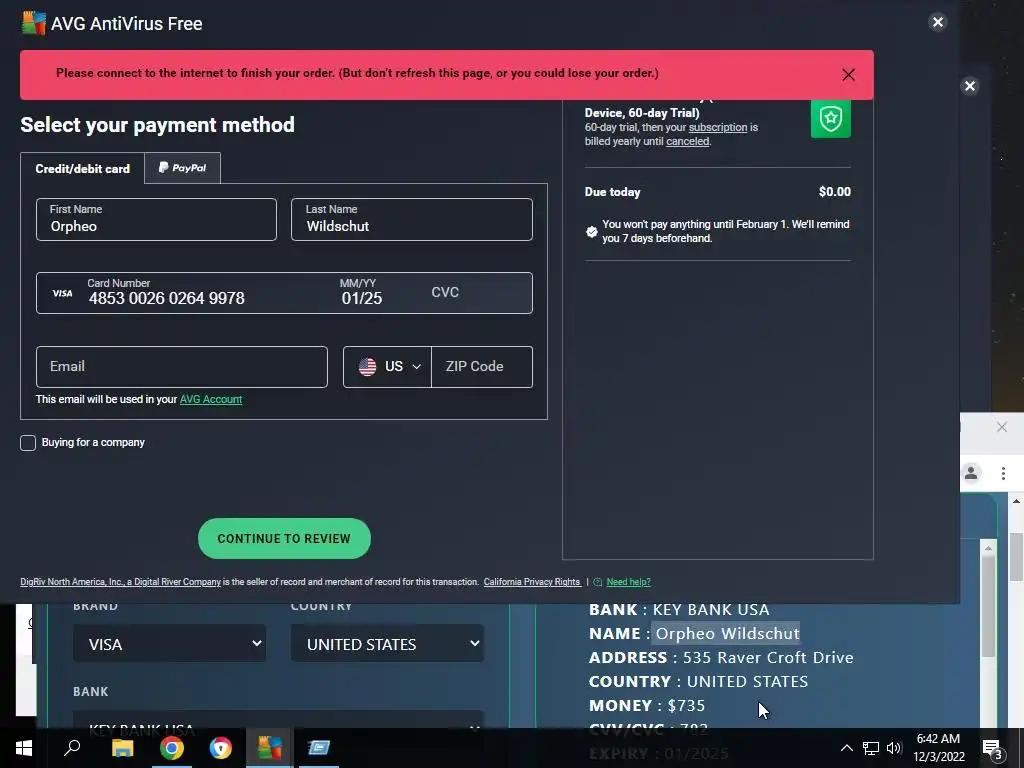Open the BRAND dropdown showing VISA
Screen dimensions: 1024x768
[170, 644]
